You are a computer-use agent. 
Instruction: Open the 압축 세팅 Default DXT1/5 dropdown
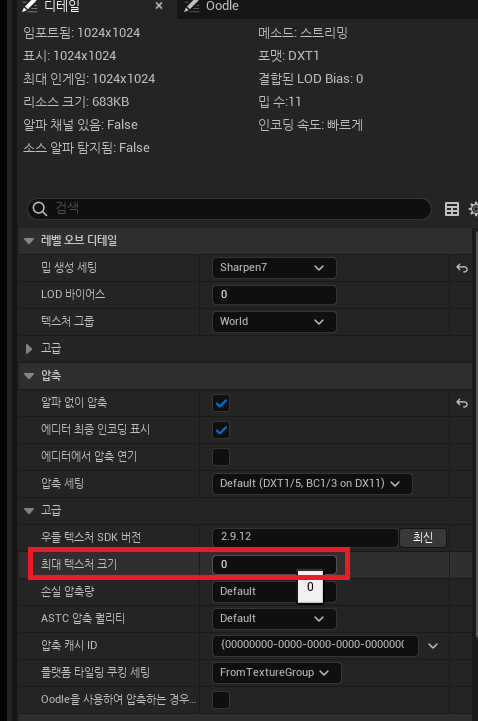(312, 484)
